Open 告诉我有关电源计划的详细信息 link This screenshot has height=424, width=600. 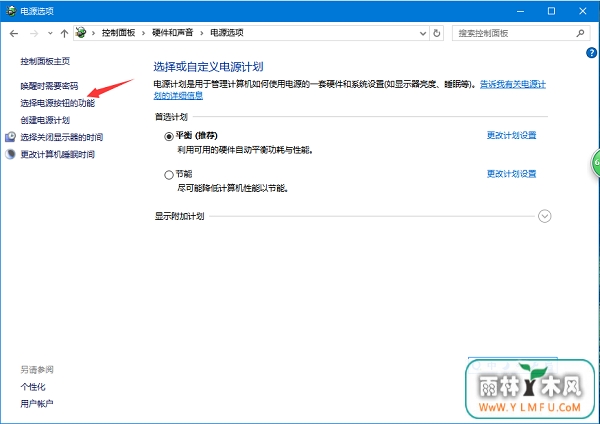pyautogui.click(x=513, y=84)
